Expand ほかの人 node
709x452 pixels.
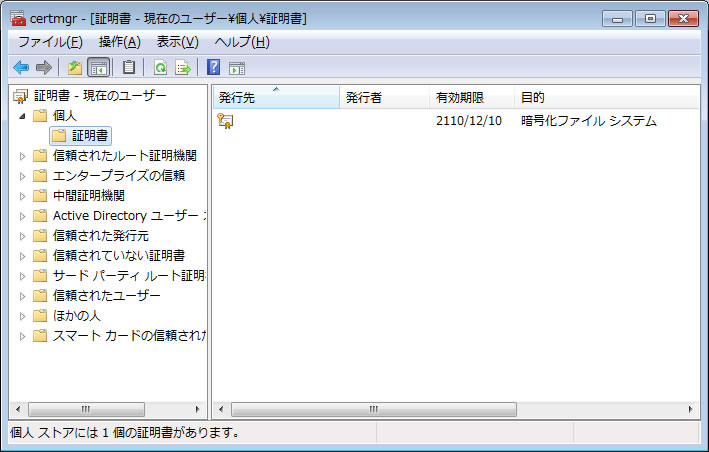(22, 316)
